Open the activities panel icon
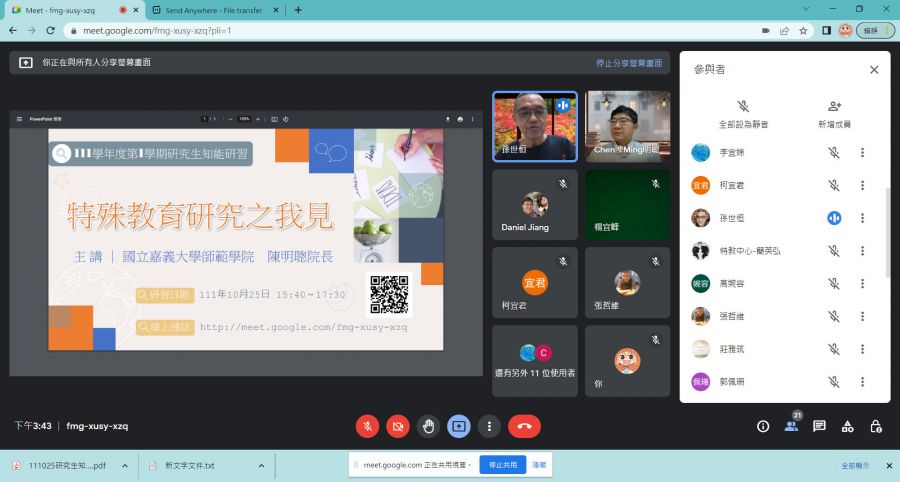This screenshot has height=482, width=900. tap(847, 426)
